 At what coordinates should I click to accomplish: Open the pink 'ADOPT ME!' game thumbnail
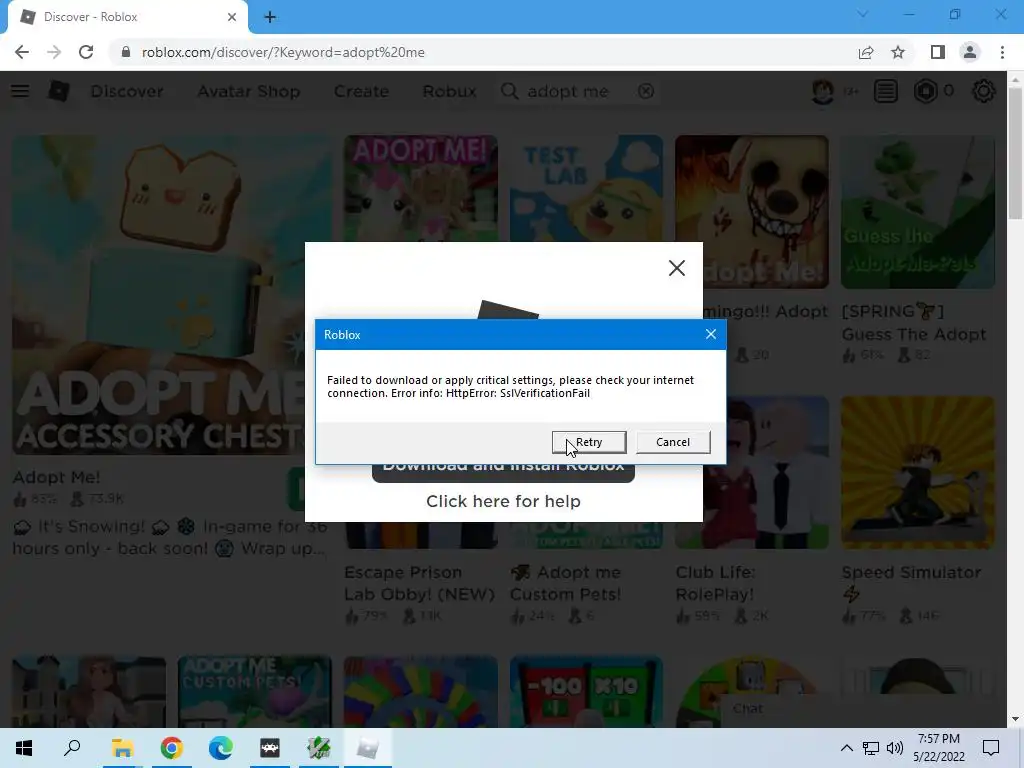click(421, 189)
